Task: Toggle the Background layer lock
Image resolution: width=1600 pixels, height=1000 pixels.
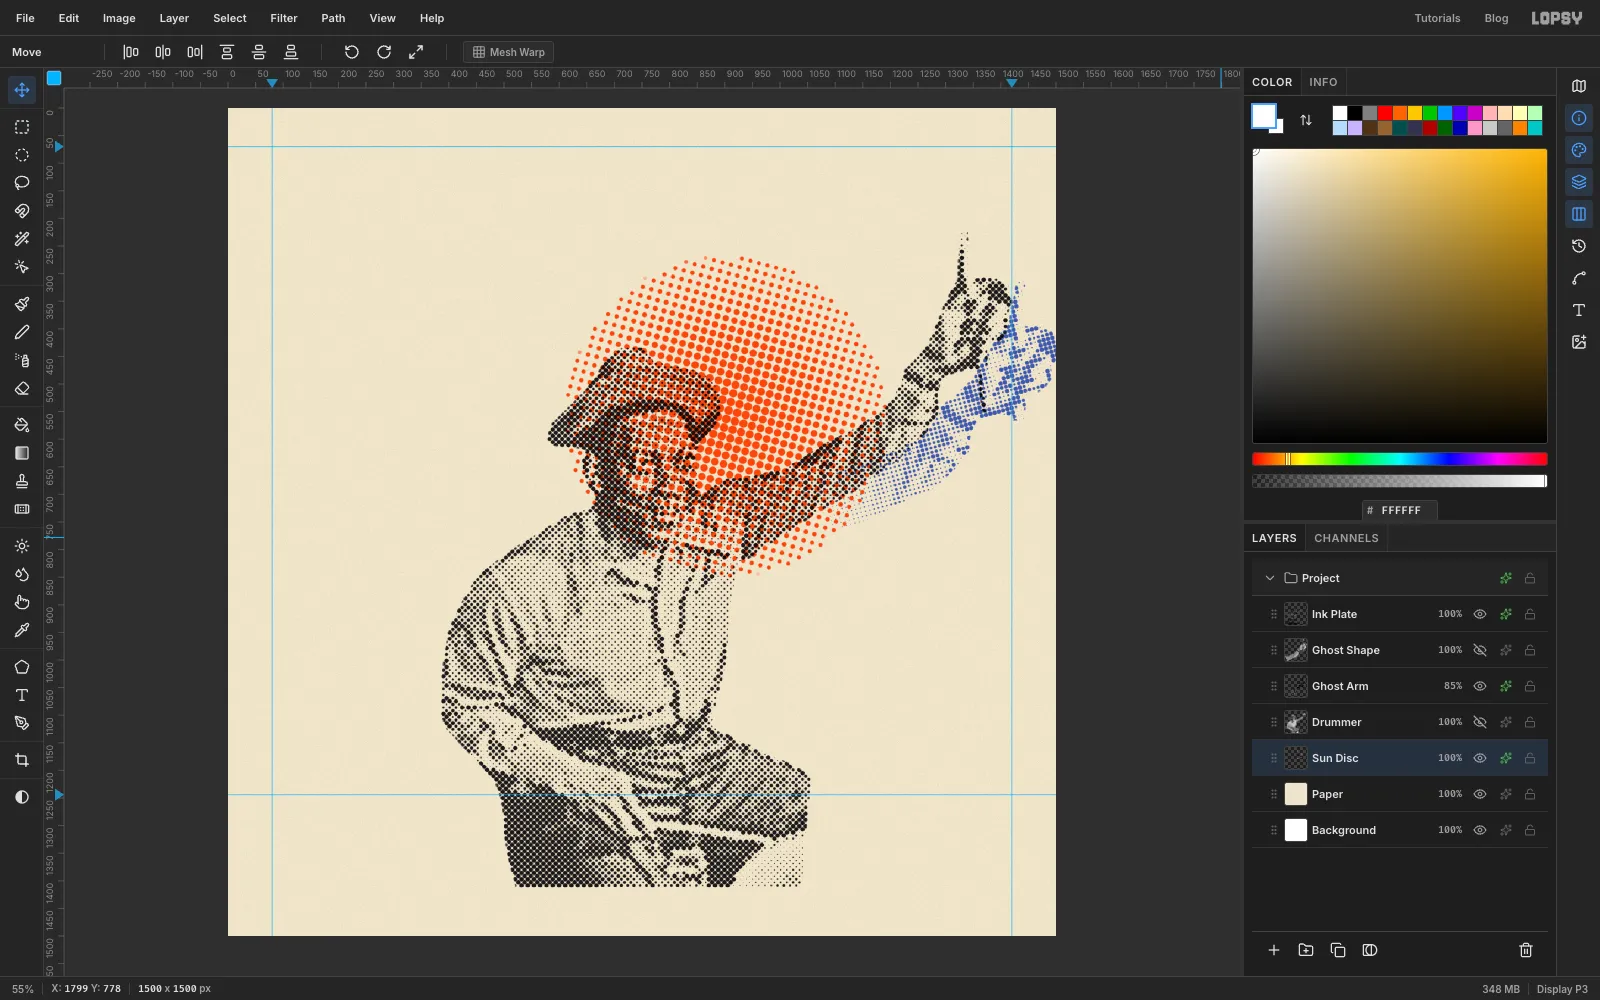Action: click(1530, 830)
